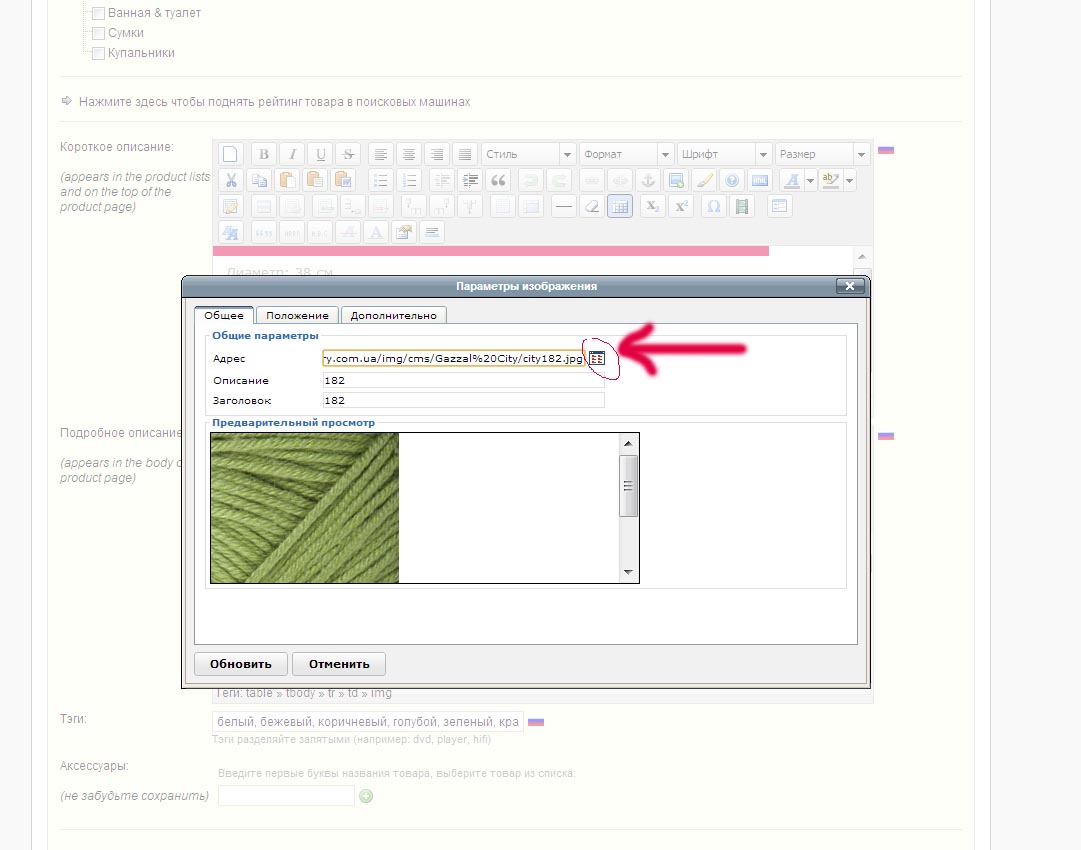Screen dimensions: 1081x850
Task: Click the new document icon in editor toolbar
Action: 230,154
